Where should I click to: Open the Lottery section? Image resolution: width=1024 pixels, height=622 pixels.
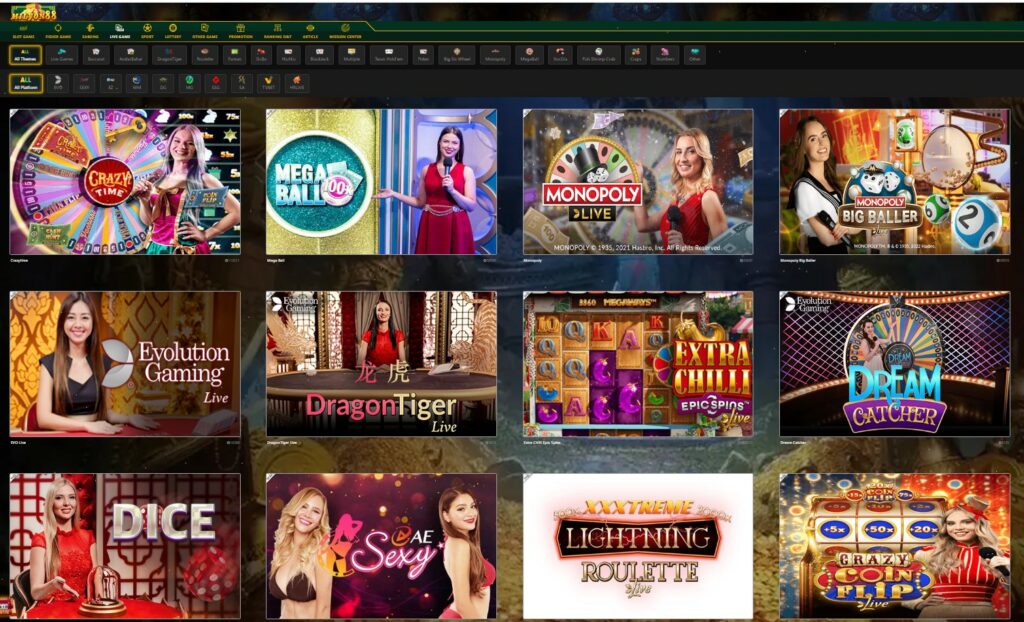pyautogui.click(x=173, y=31)
